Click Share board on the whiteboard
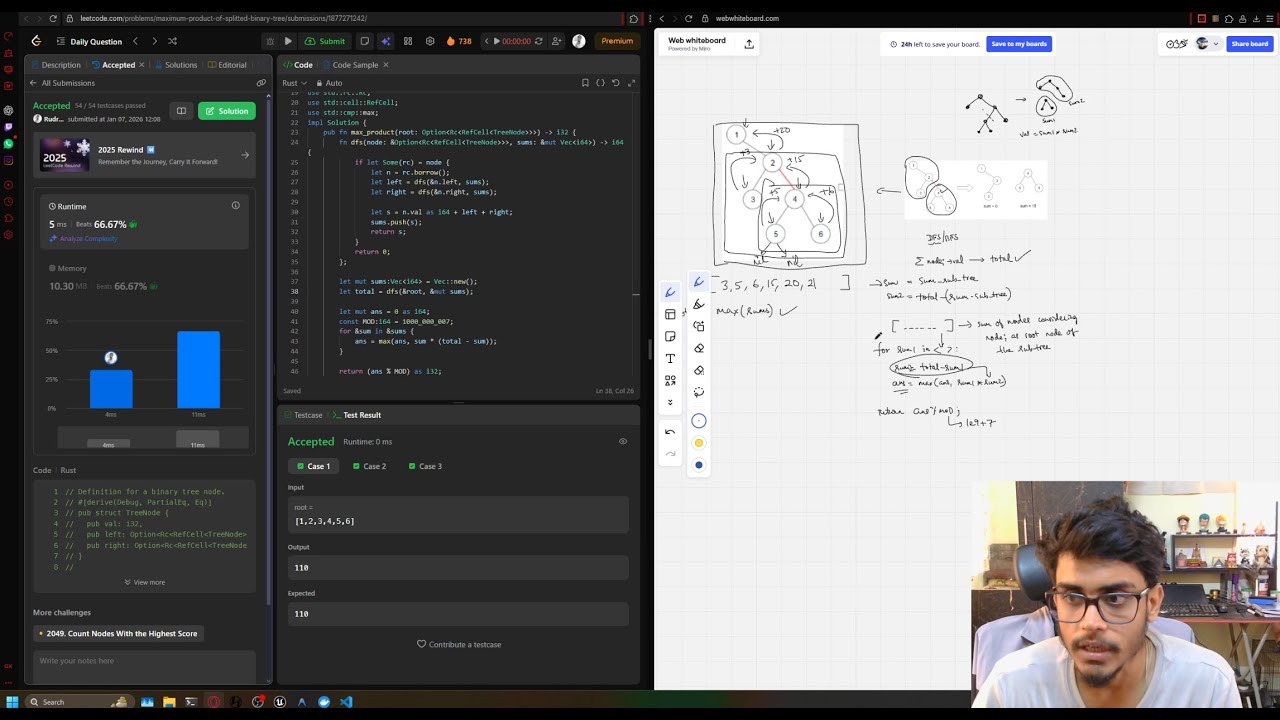This screenshot has height=720, width=1280. pyautogui.click(x=1250, y=44)
